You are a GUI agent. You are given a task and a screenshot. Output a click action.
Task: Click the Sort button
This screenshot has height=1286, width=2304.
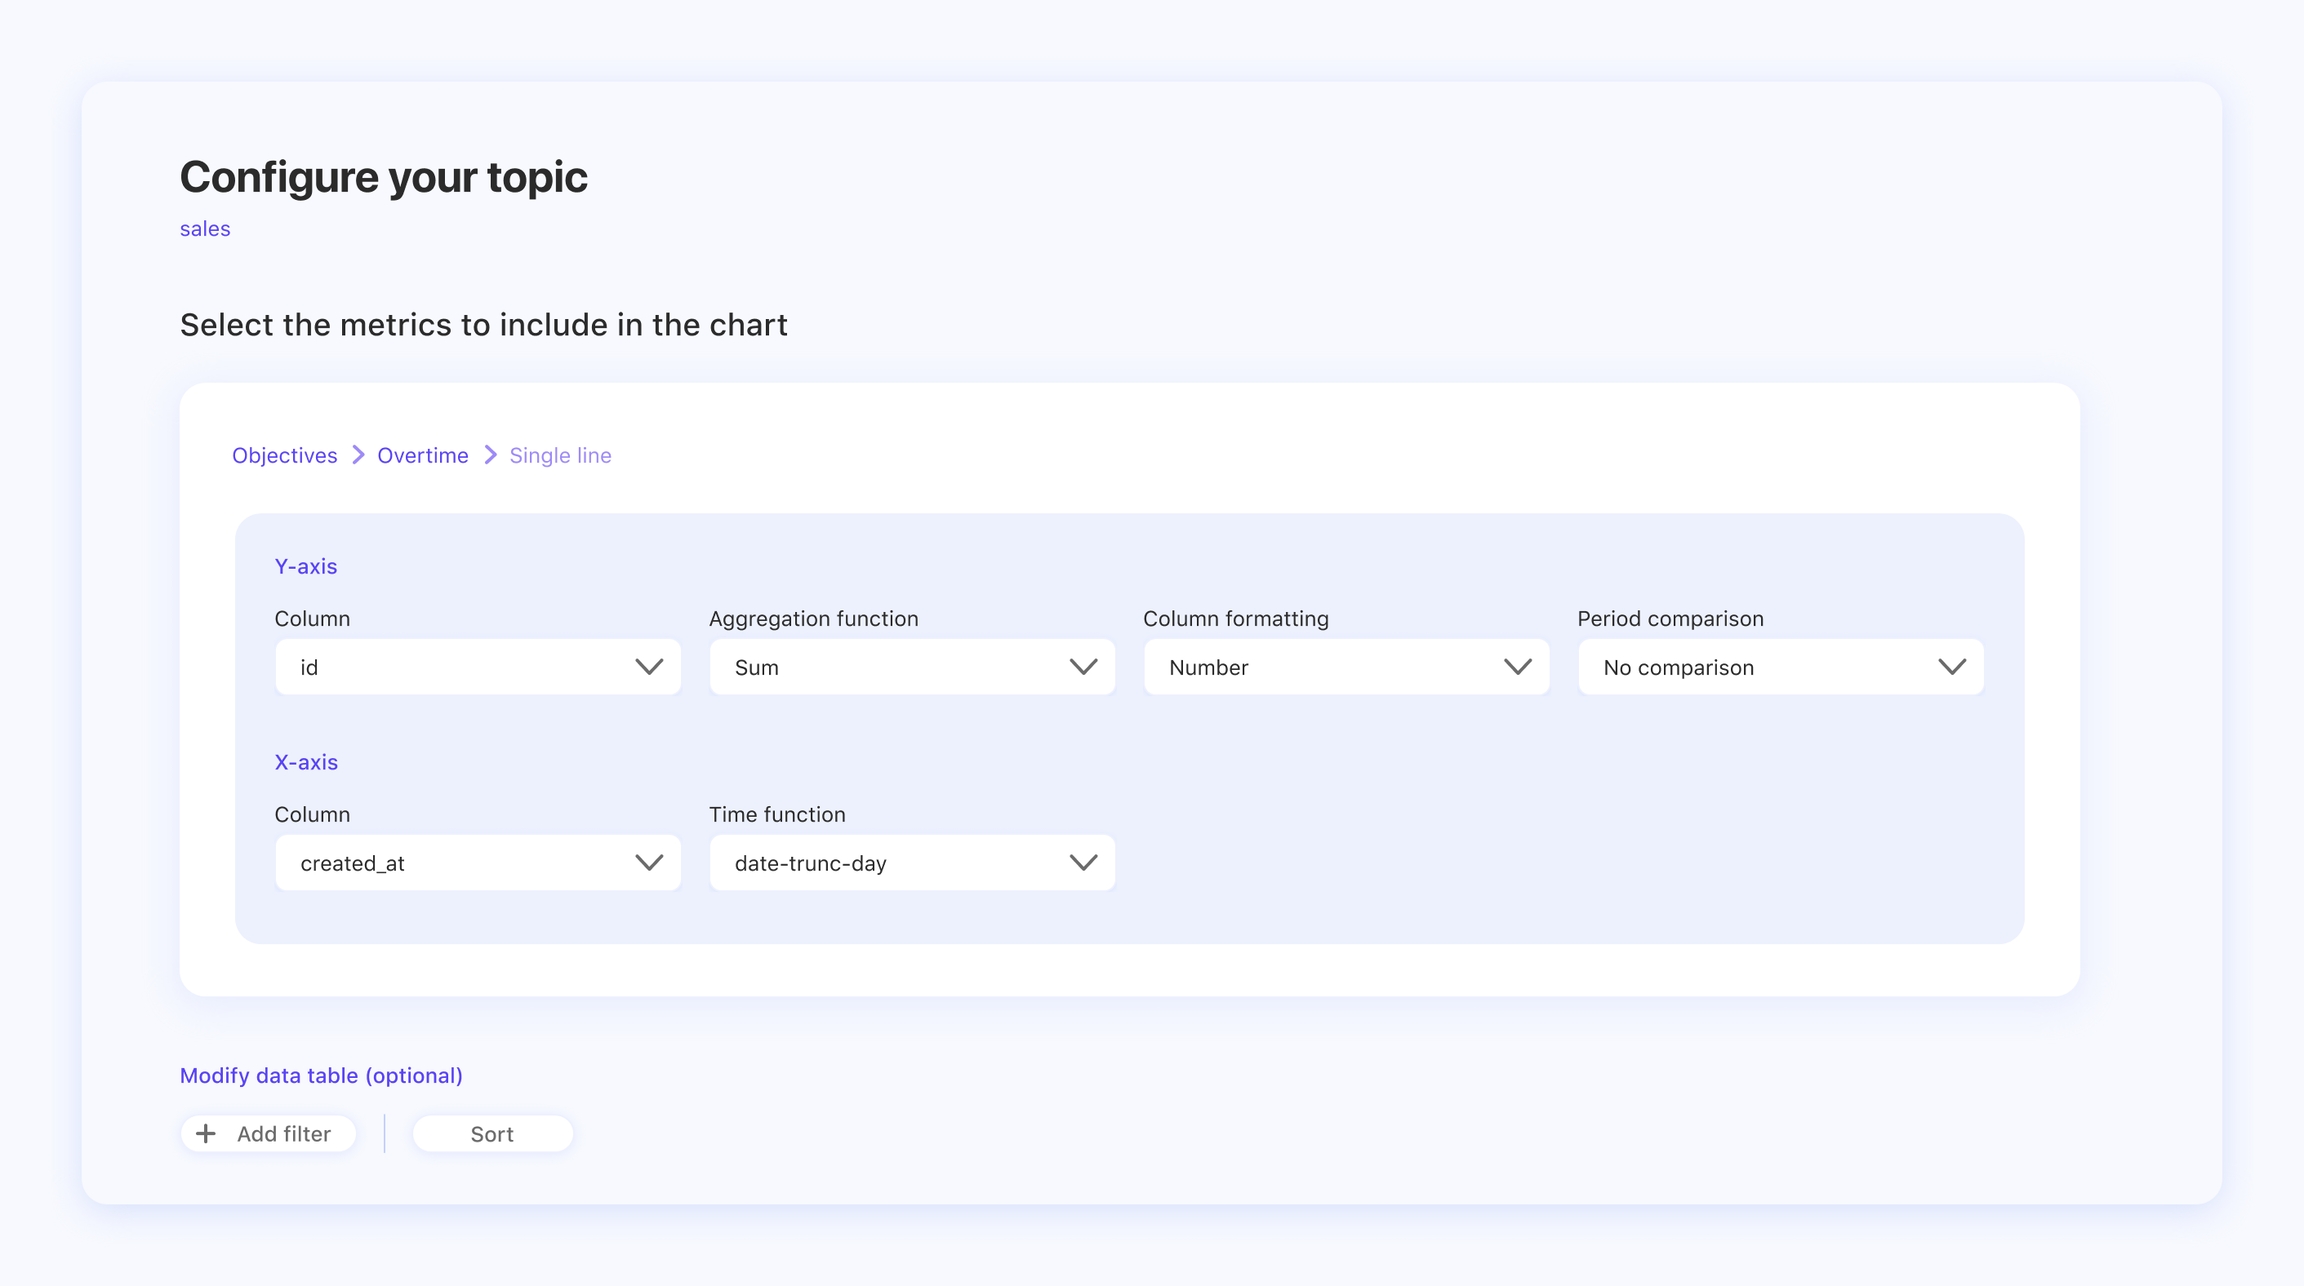(492, 1134)
